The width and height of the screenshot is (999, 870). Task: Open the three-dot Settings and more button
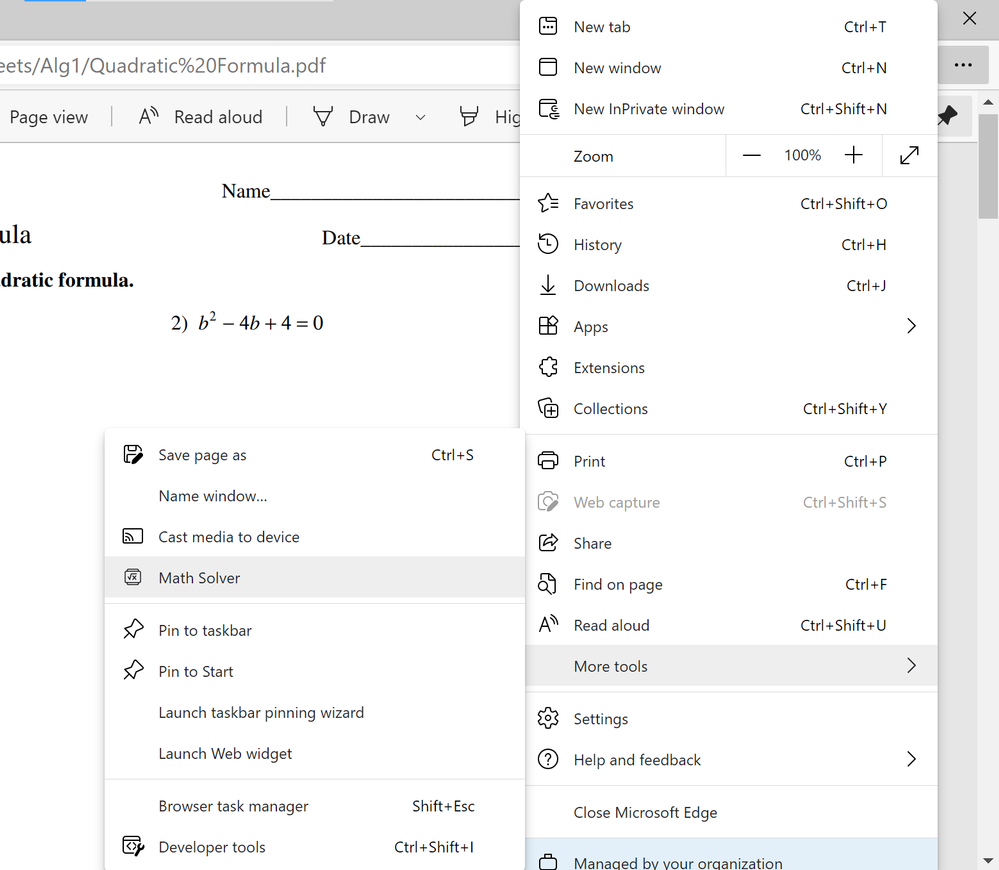coord(963,65)
